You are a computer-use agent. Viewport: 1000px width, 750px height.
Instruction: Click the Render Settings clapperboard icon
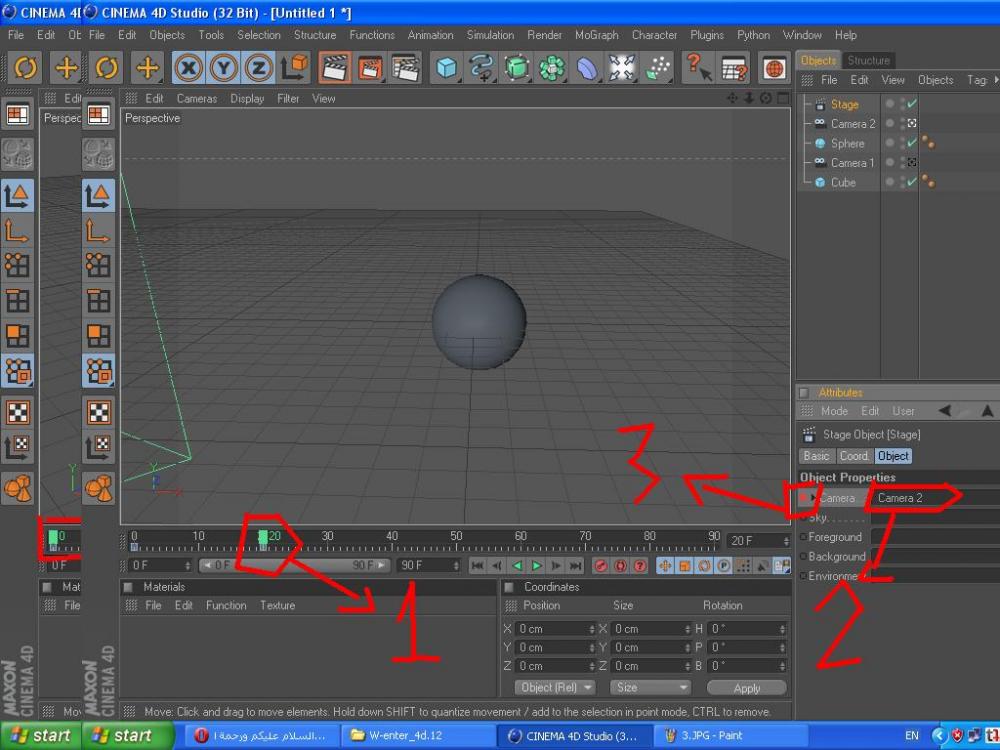point(405,68)
